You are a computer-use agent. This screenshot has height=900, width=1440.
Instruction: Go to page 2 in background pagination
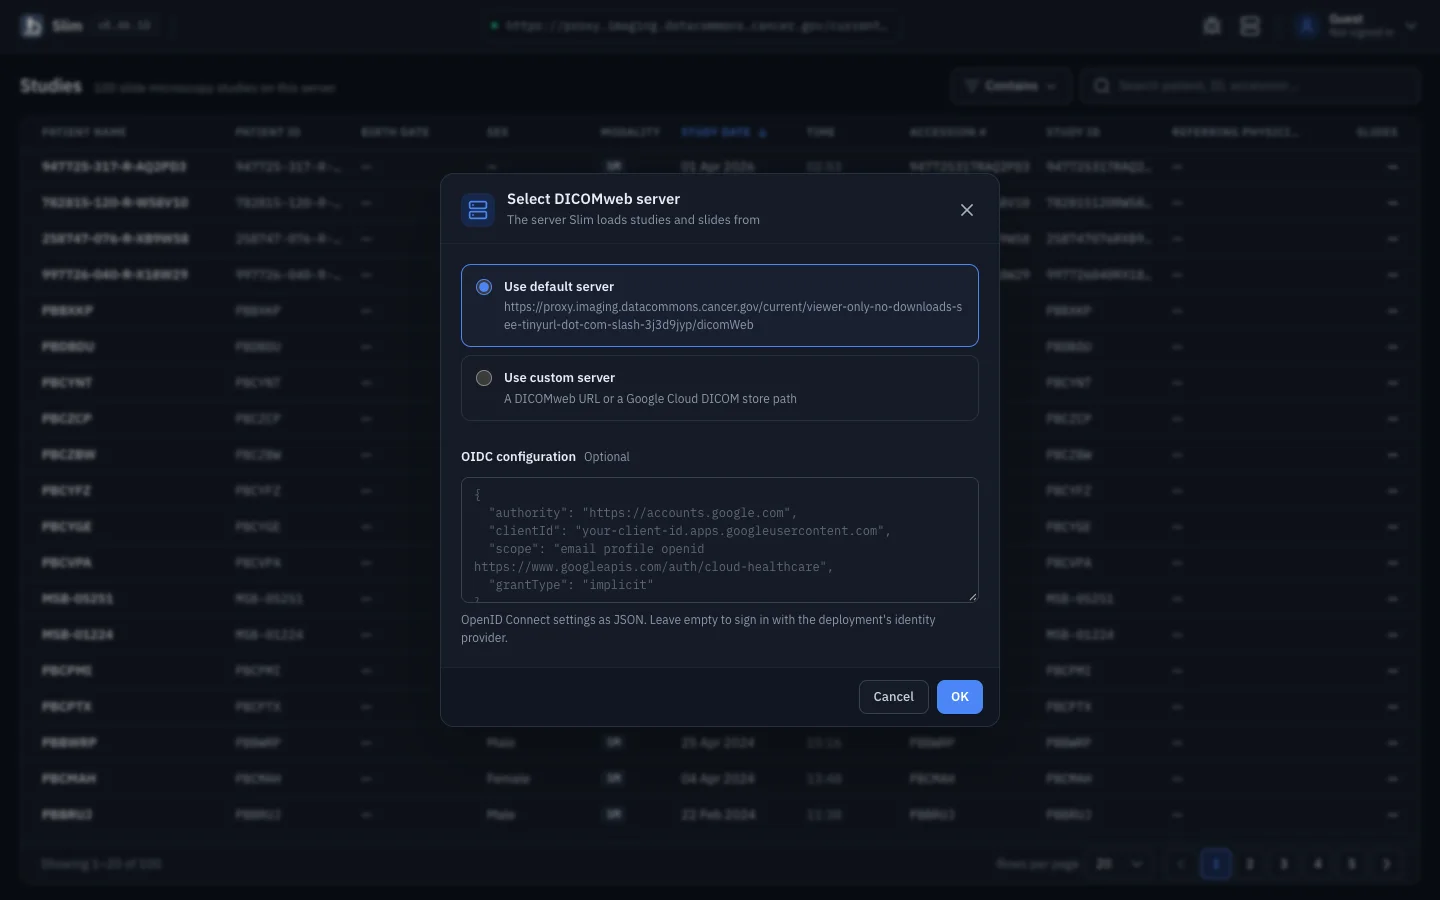[x=1250, y=864]
